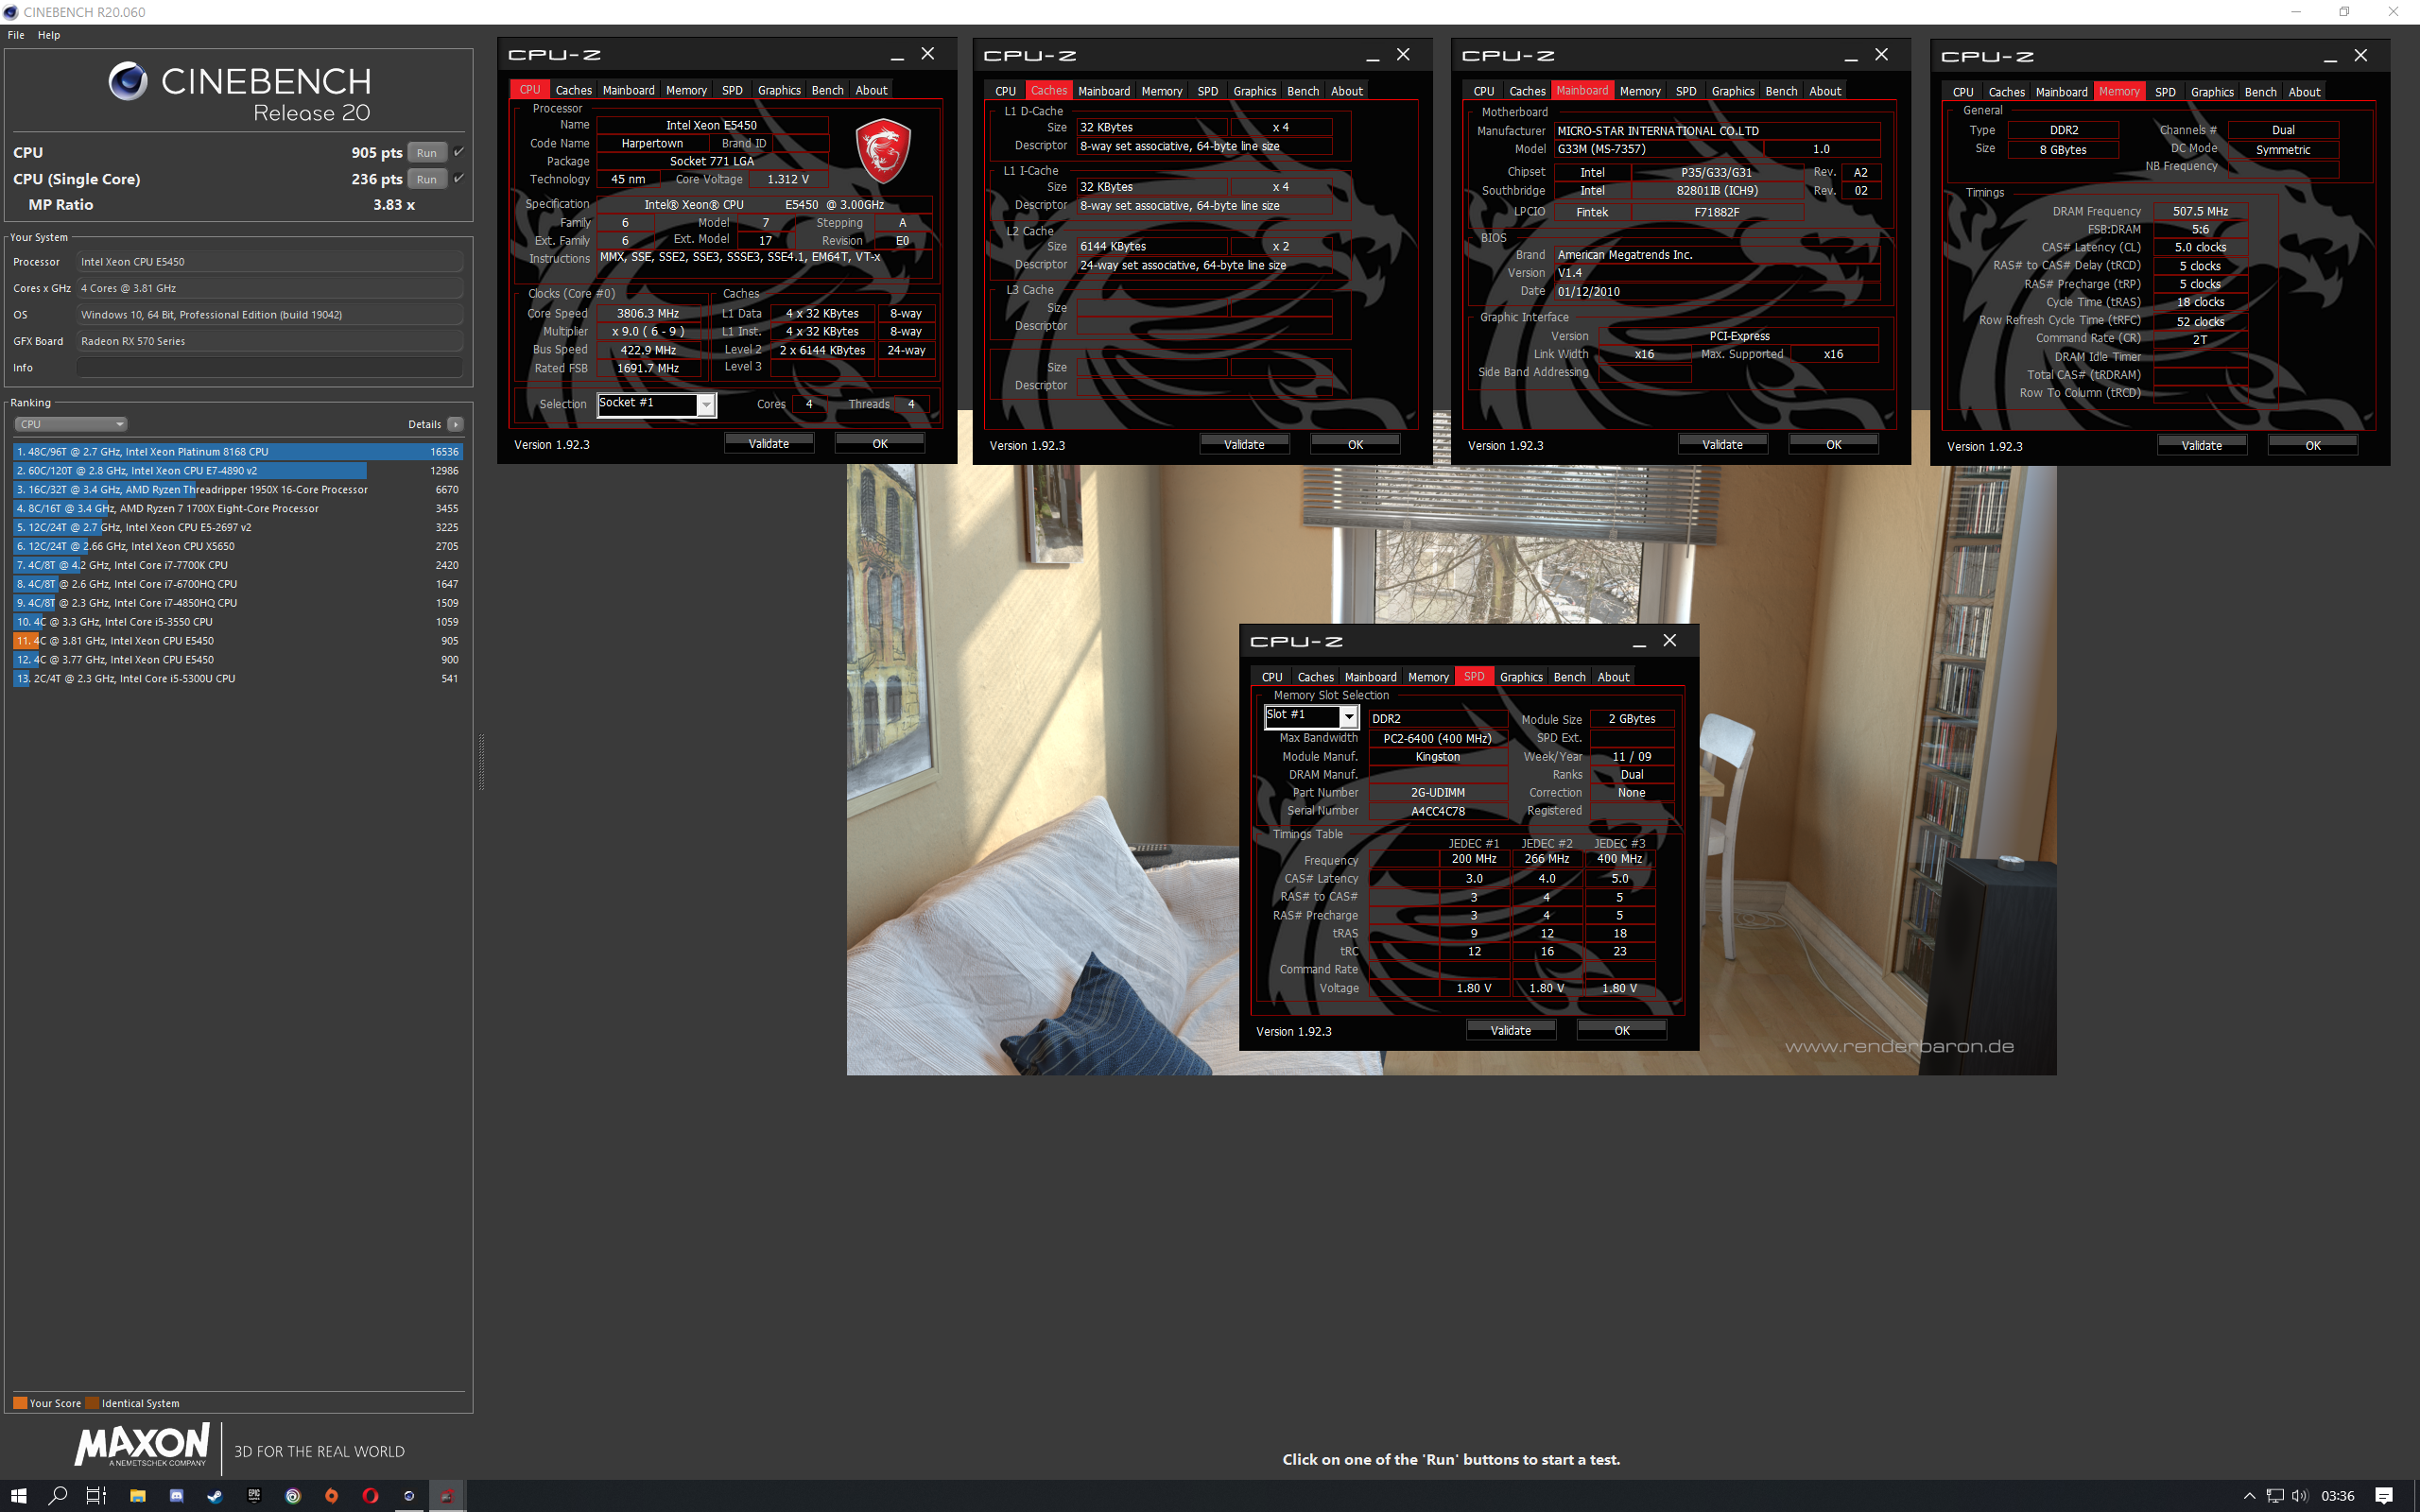Open Discord from taskbar
This screenshot has height=1512, width=2420.
point(176,1496)
